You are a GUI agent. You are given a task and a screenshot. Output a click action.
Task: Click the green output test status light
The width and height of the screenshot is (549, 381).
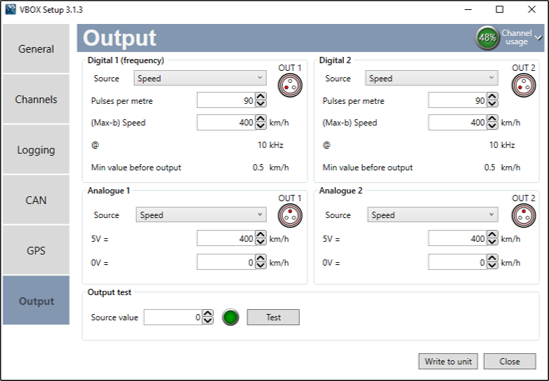[x=230, y=317]
